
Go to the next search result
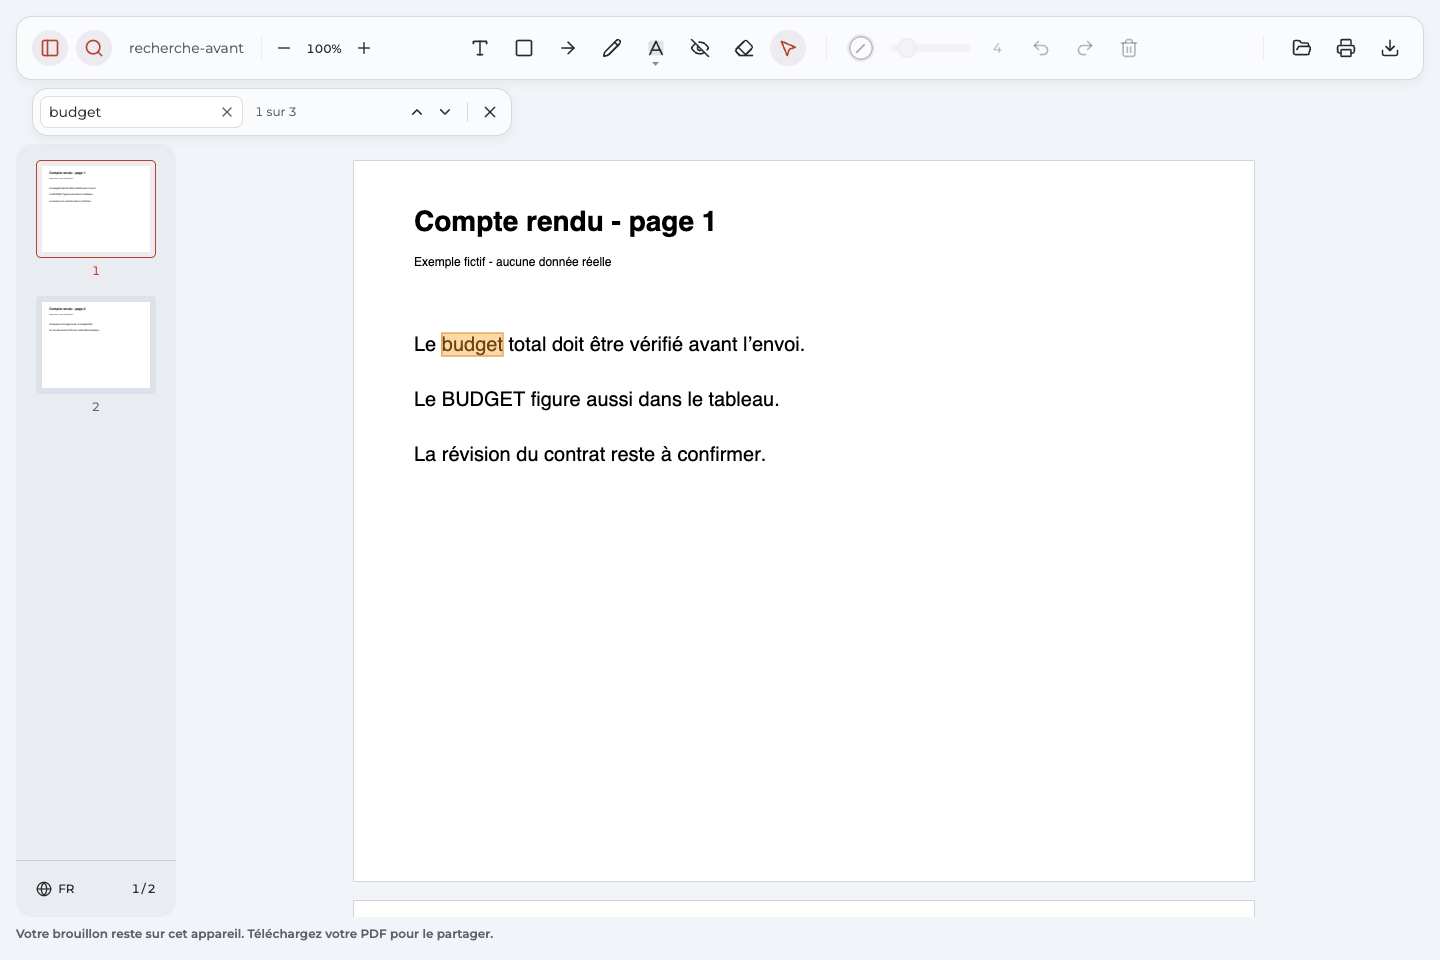(445, 112)
